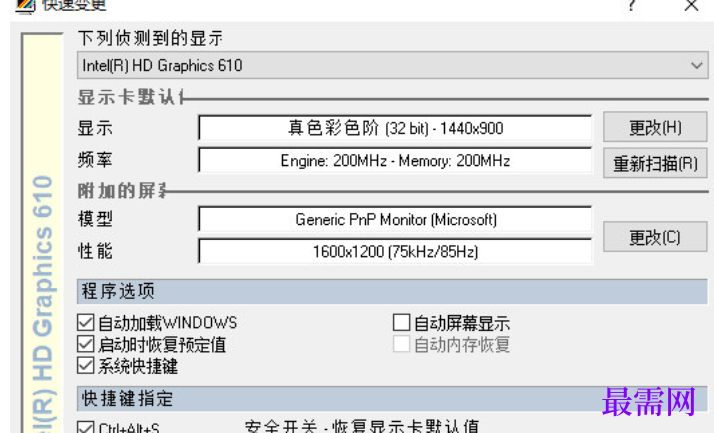Enable 自动屏幕显示 checkbox
The image size is (714, 433).
401,322
